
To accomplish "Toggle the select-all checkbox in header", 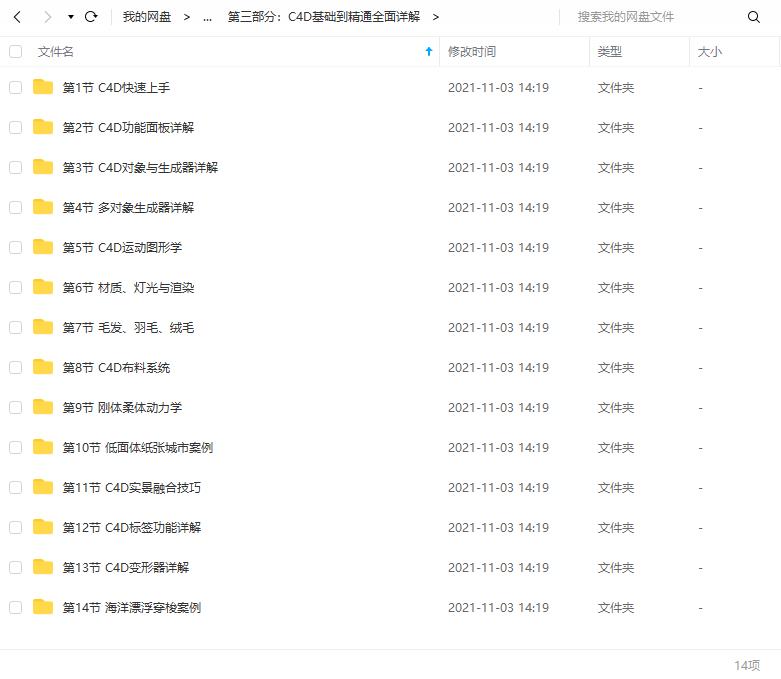I will pos(15,51).
